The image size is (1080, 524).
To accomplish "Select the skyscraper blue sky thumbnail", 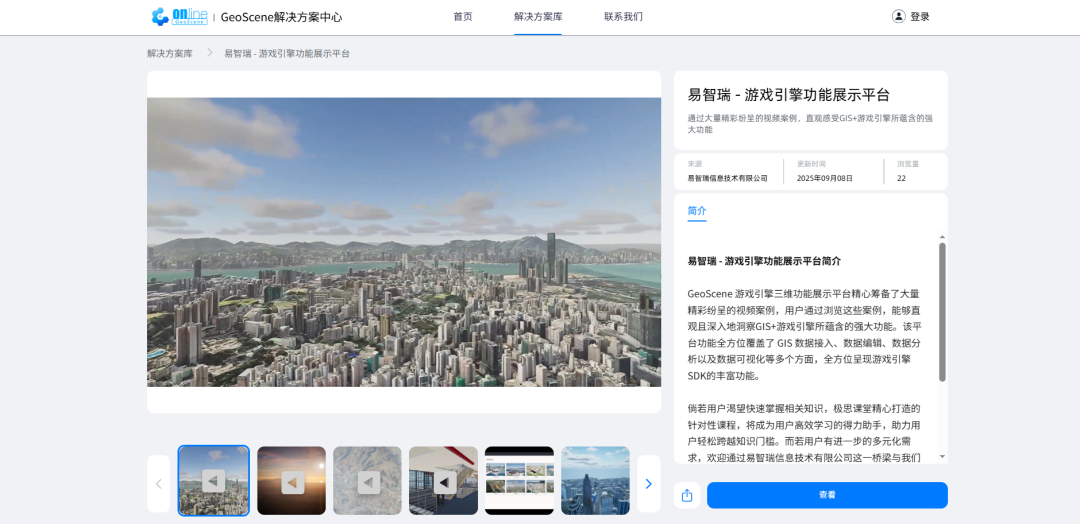I will (x=595, y=481).
